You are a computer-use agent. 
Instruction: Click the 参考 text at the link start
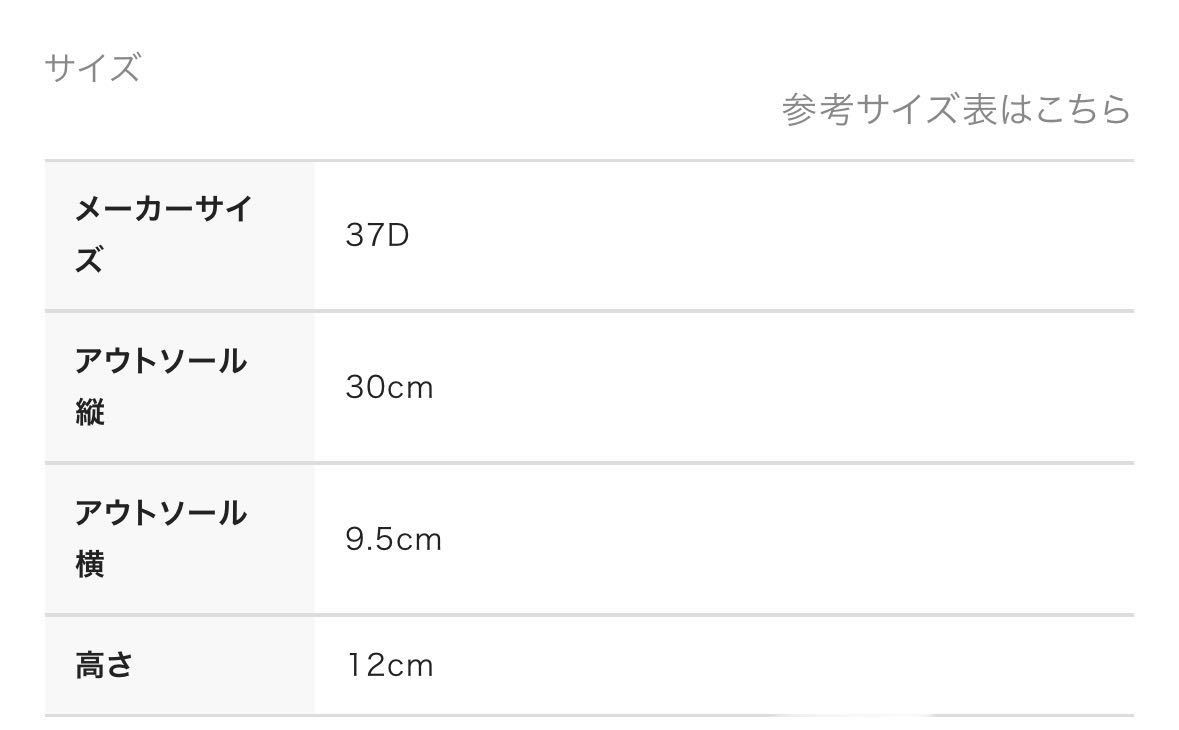[x=816, y=109]
